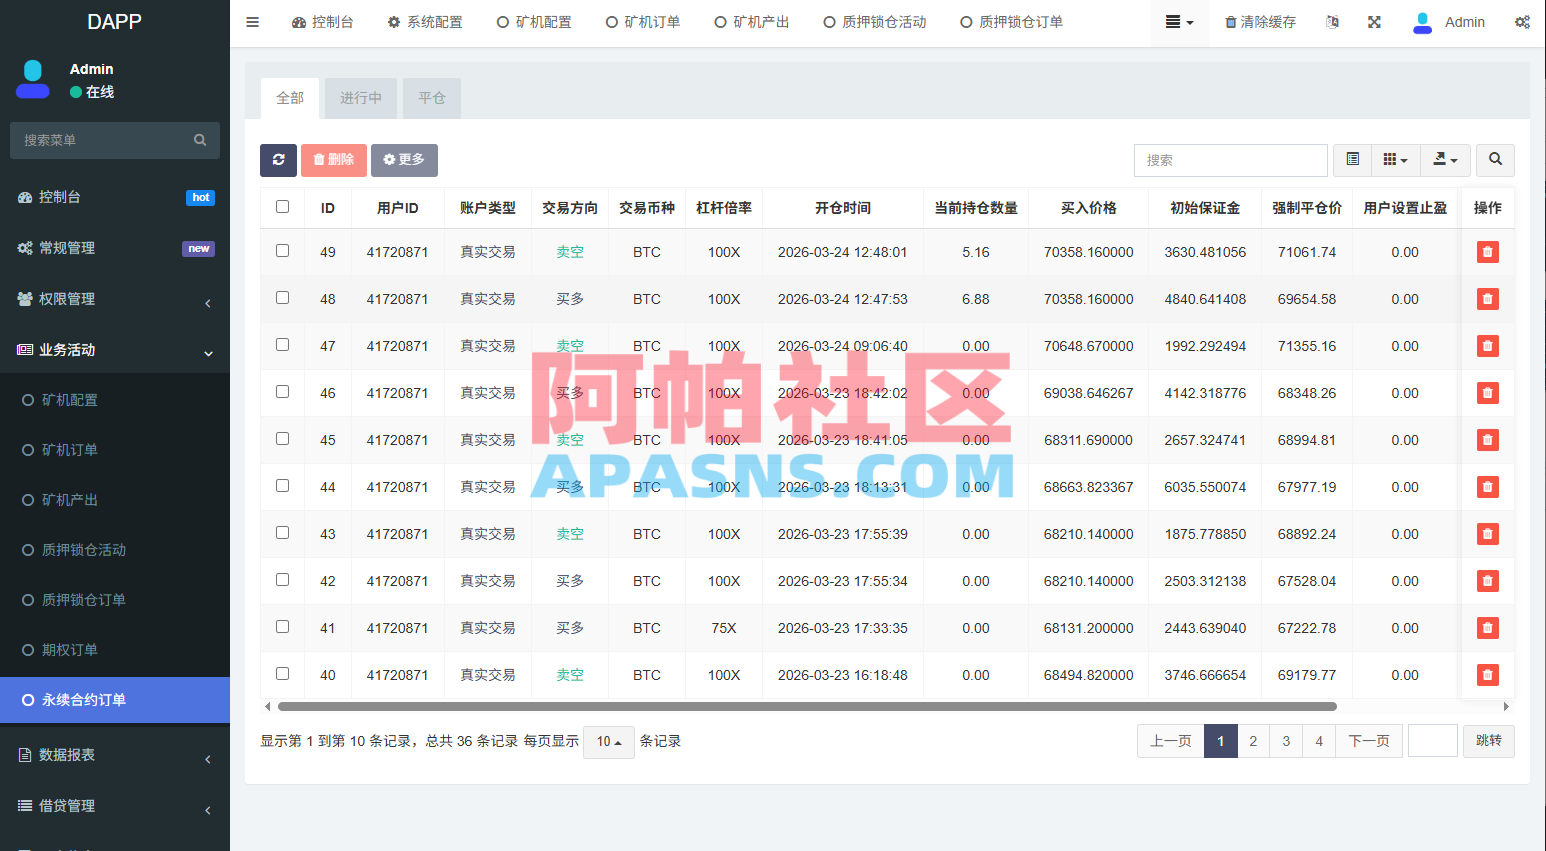This screenshot has width=1546, height=851.
Task: Click the red 删除 delete button
Action: coord(333,160)
